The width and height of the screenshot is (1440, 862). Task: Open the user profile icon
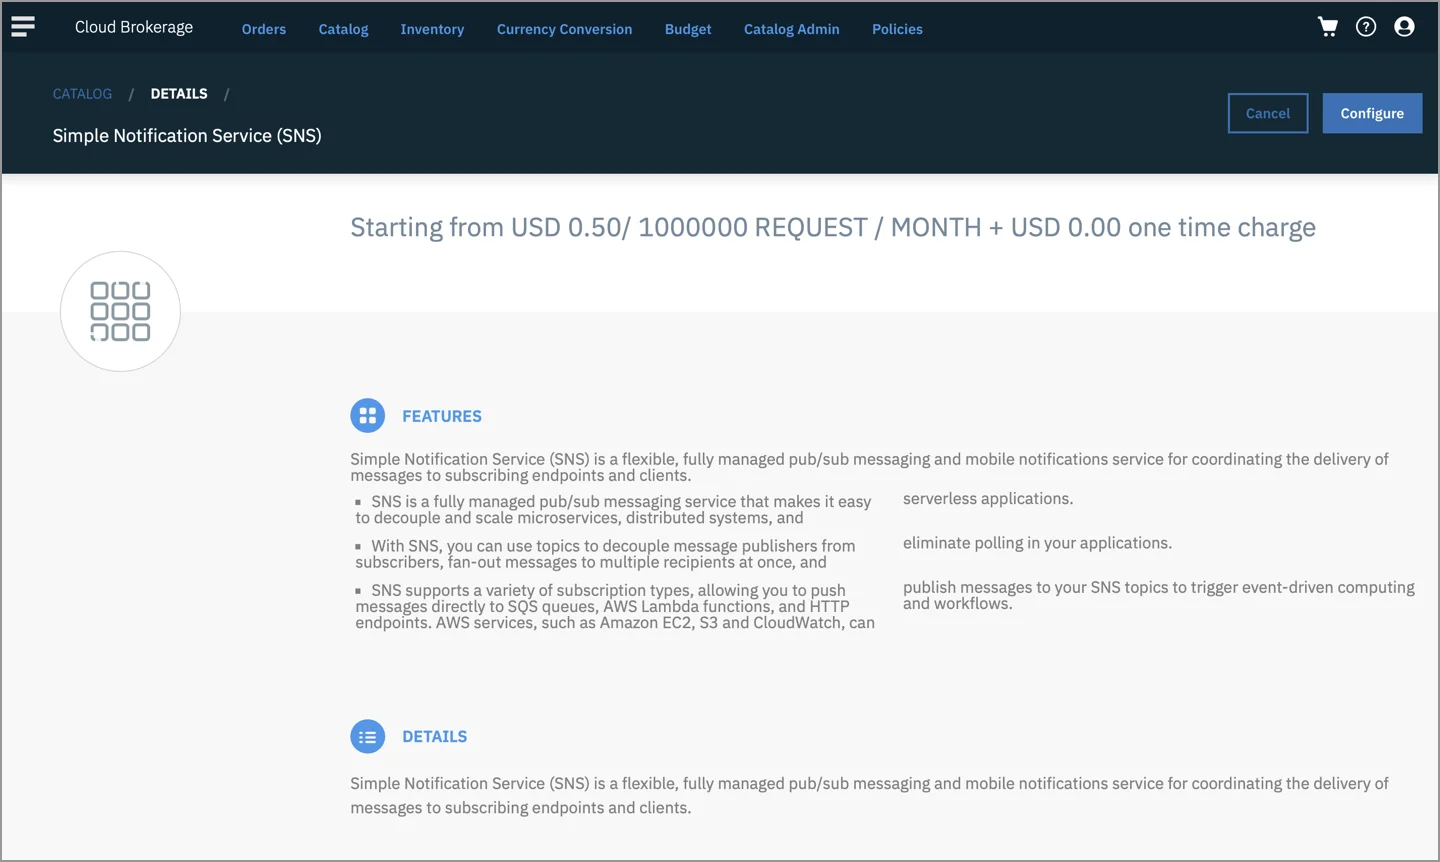coord(1404,27)
